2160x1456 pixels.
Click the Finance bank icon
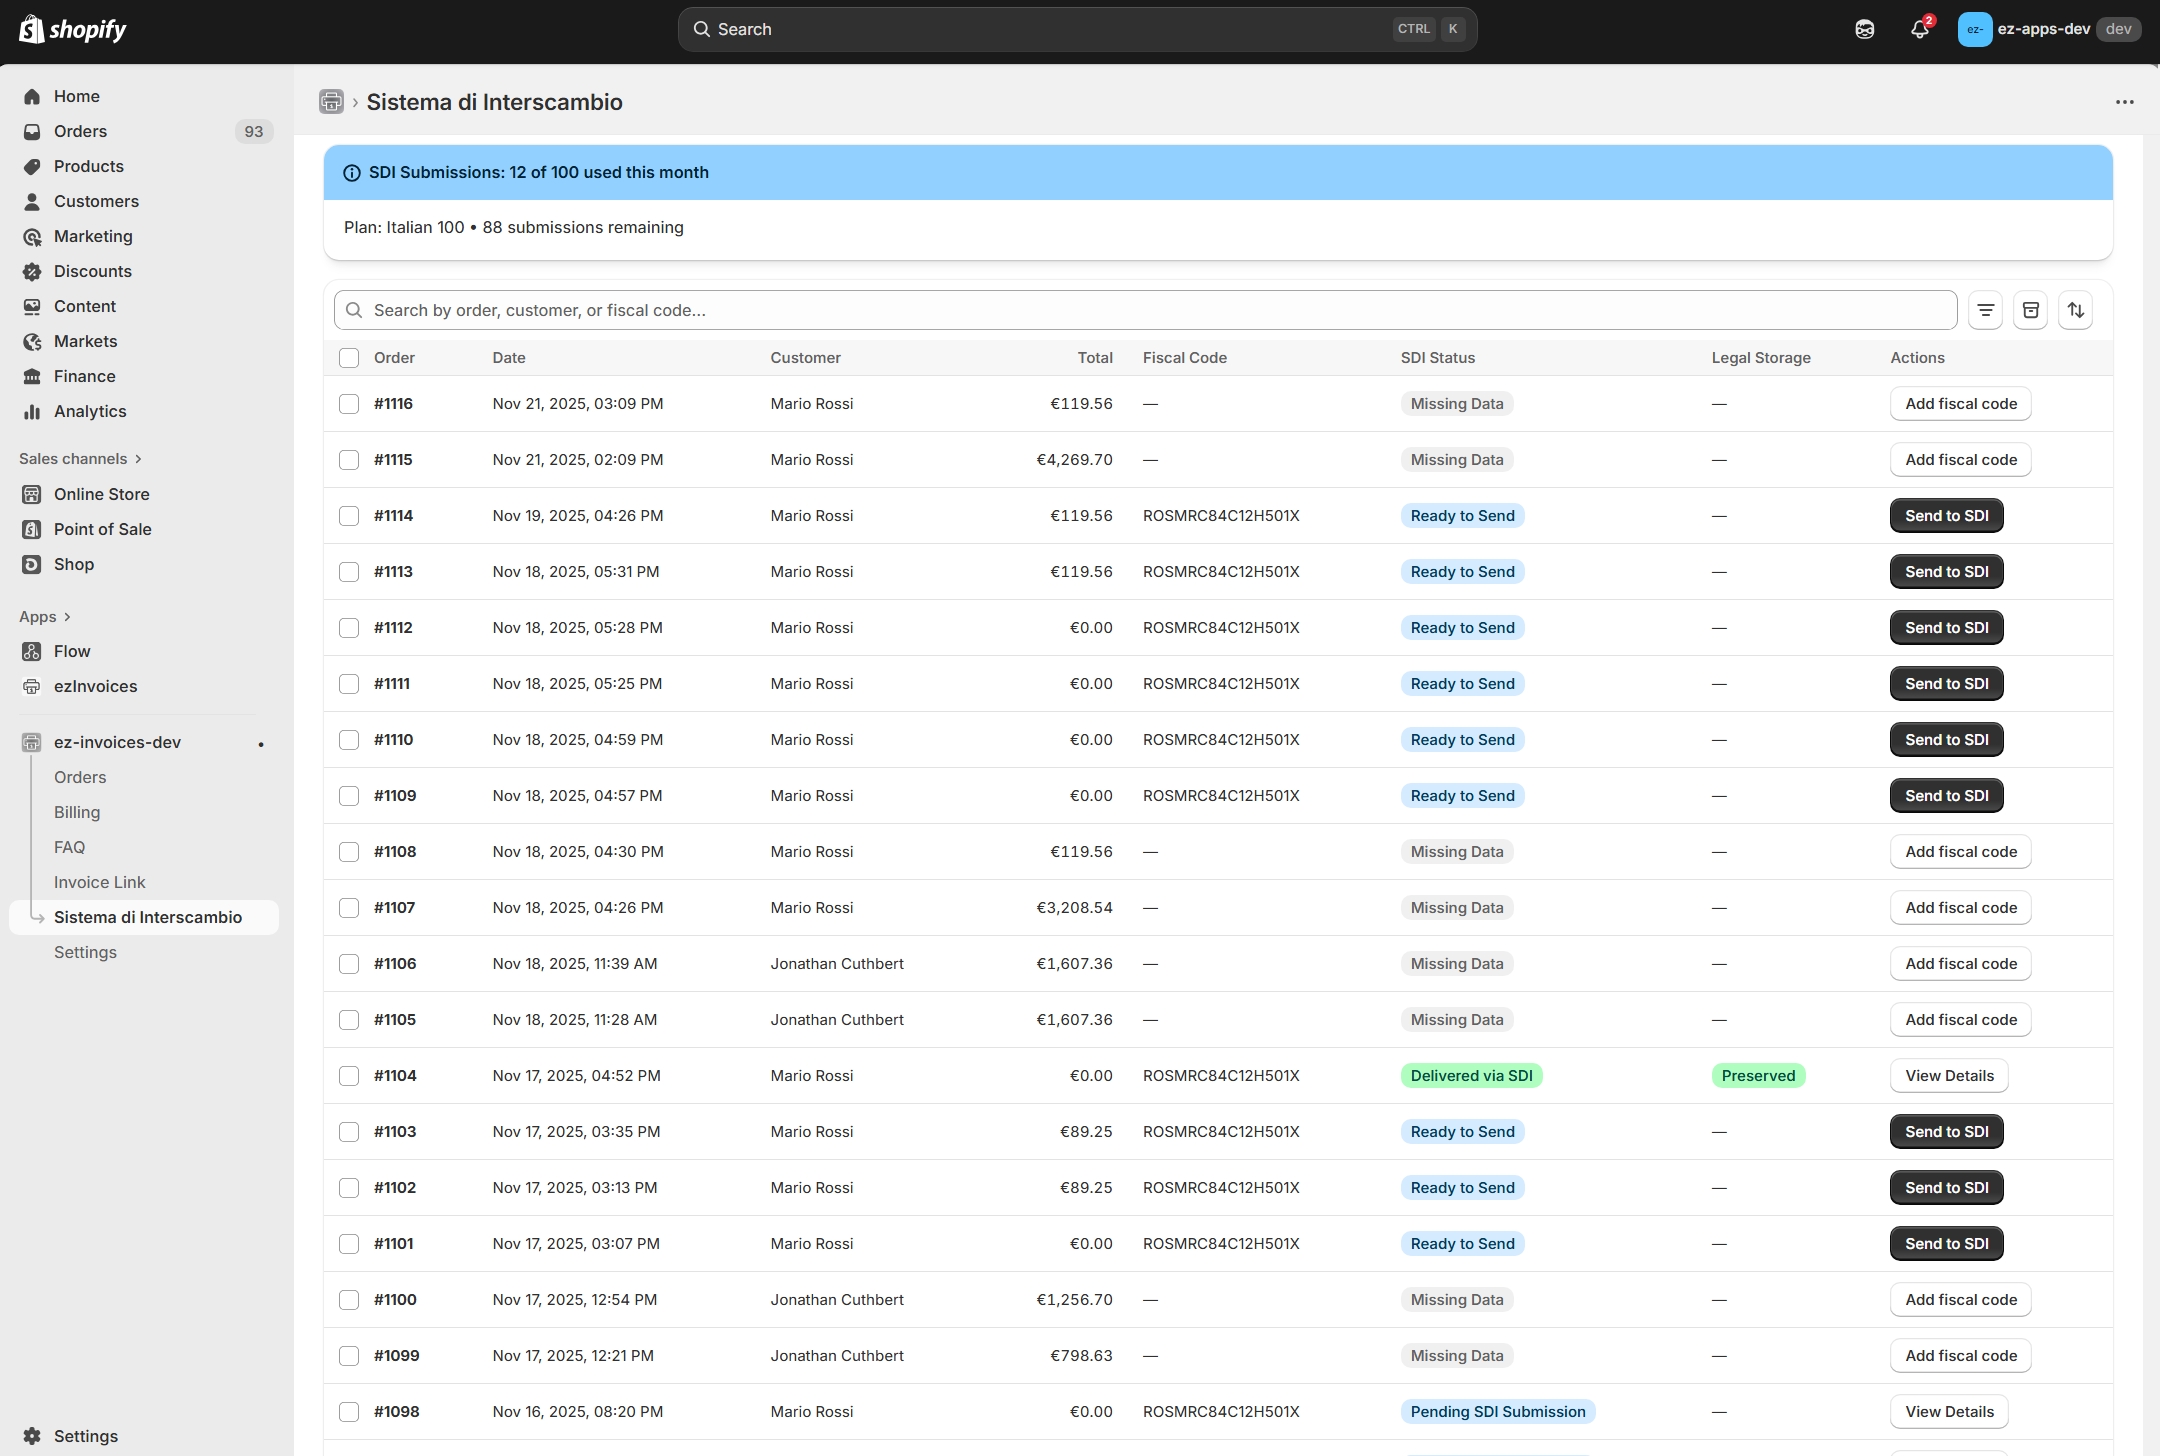click(32, 376)
